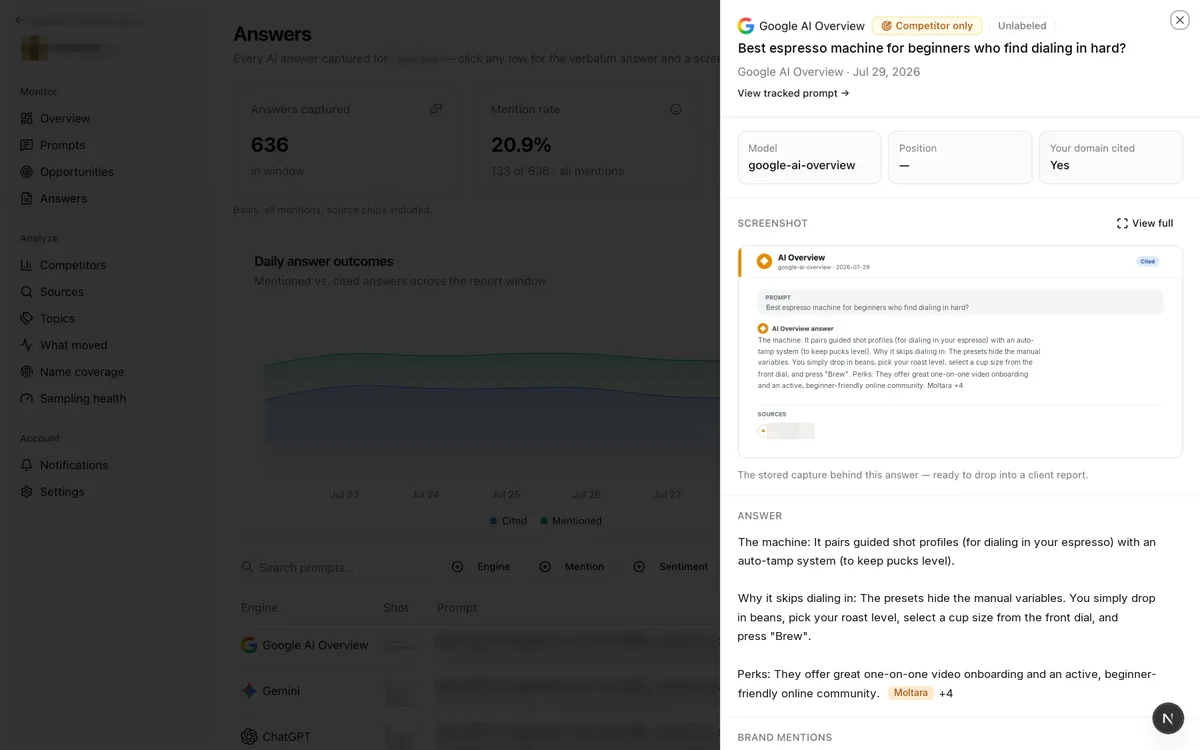Open the Engine filter
Screen dimensions: 1200x750
click(x=482, y=567)
